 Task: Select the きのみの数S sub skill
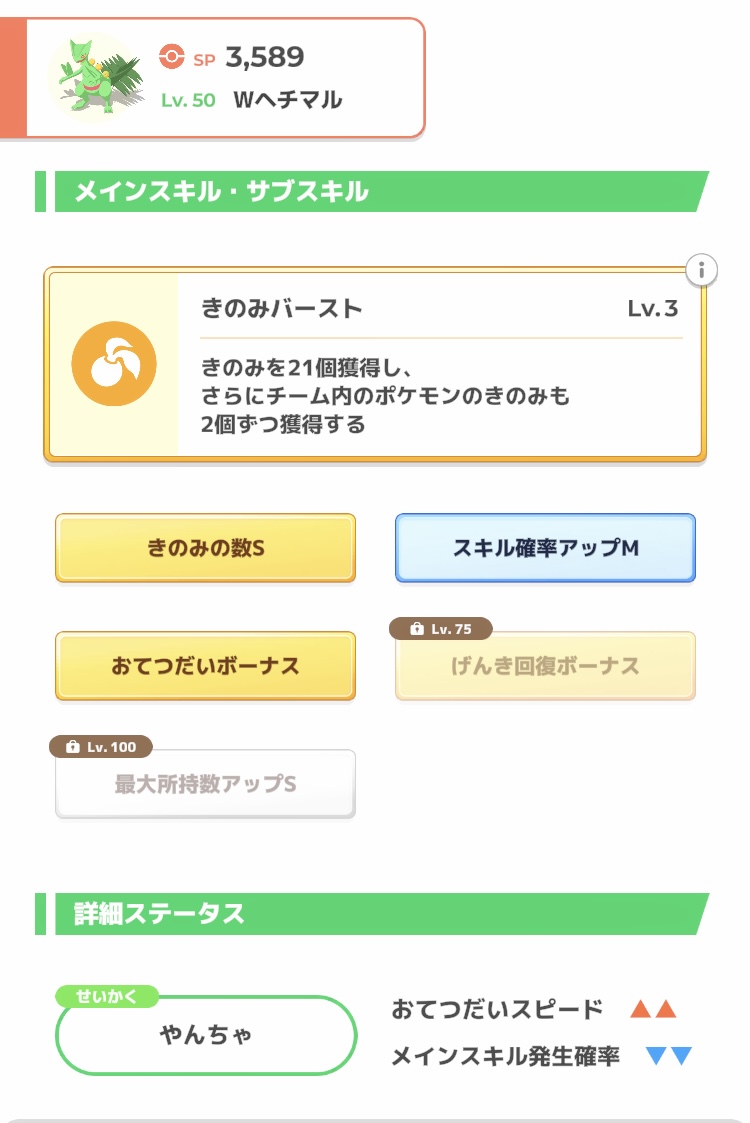(x=205, y=548)
